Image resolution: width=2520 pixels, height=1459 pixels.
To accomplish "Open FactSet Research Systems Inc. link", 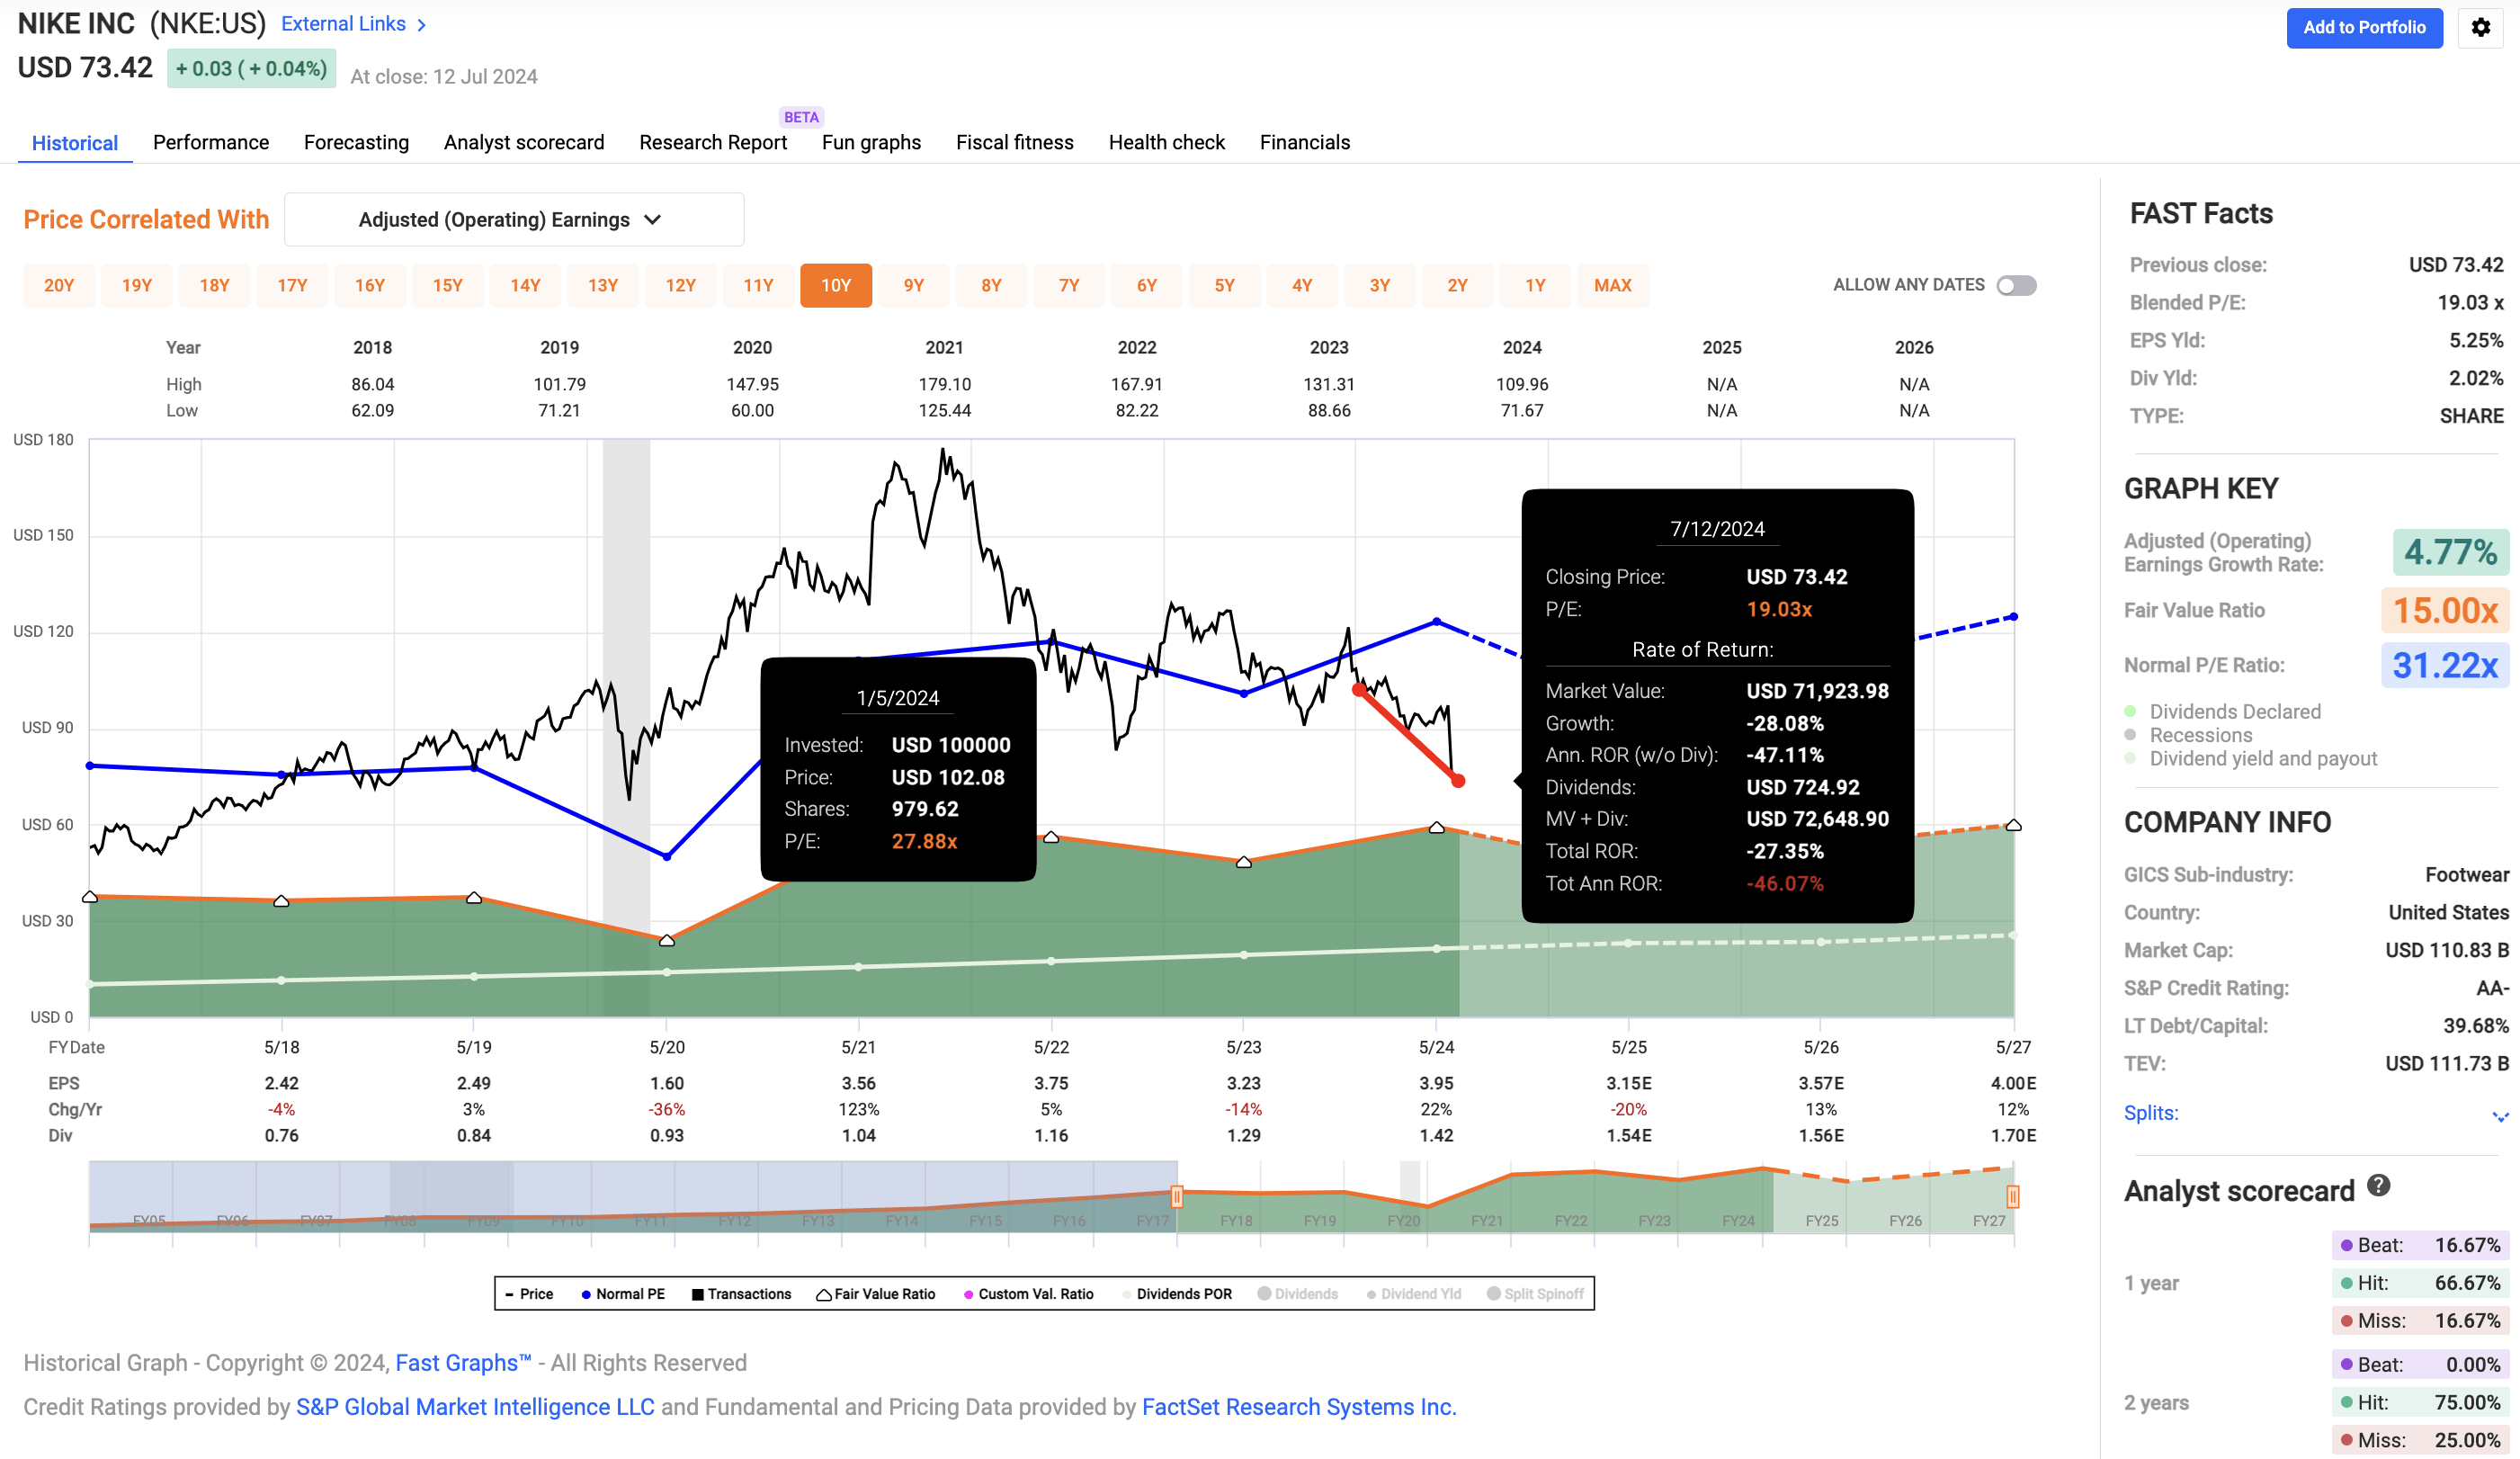I will 1299,1407.
